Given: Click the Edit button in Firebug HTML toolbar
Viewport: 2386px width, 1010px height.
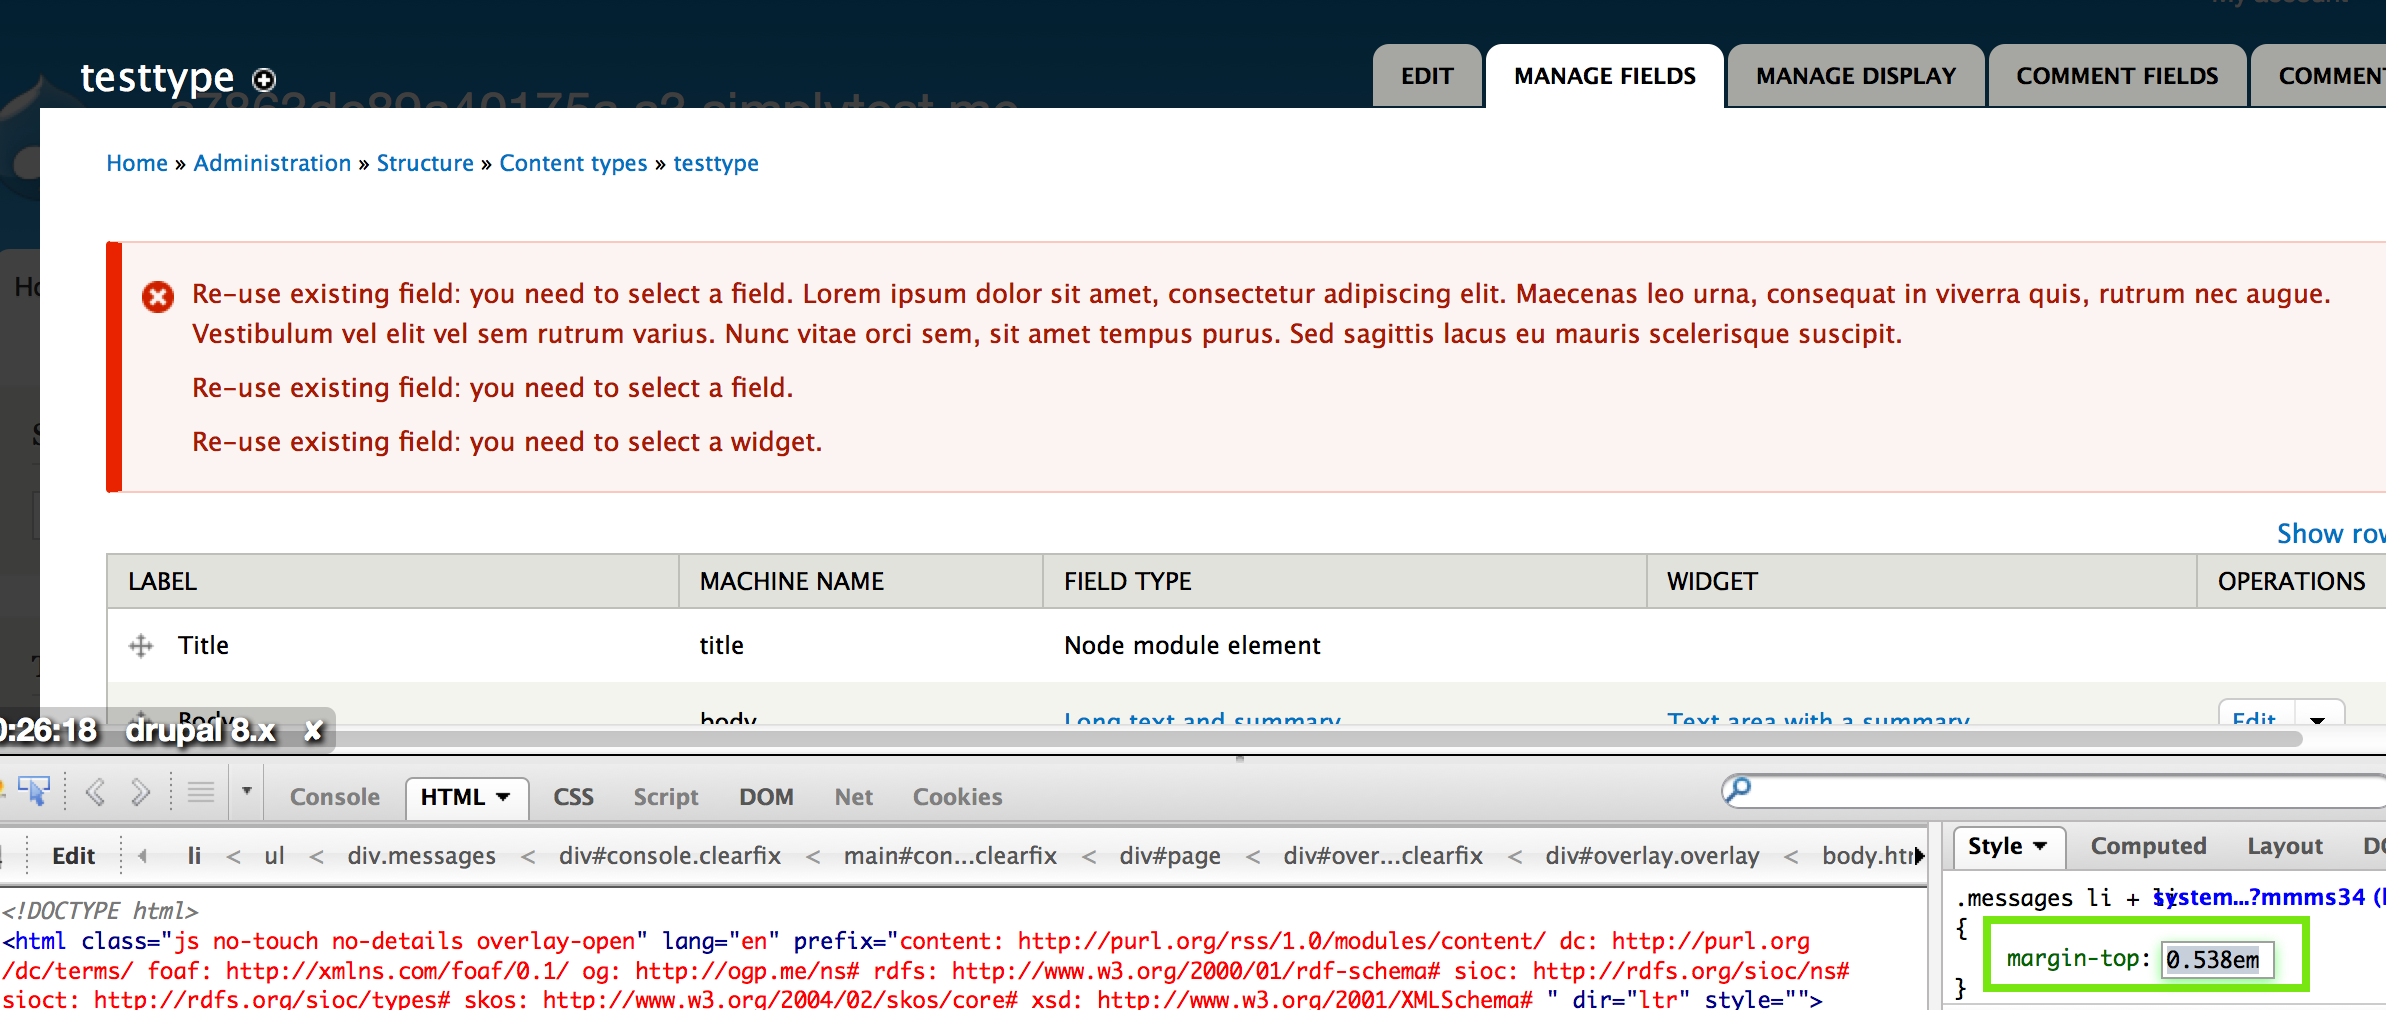Looking at the screenshot, I should coord(73,856).
